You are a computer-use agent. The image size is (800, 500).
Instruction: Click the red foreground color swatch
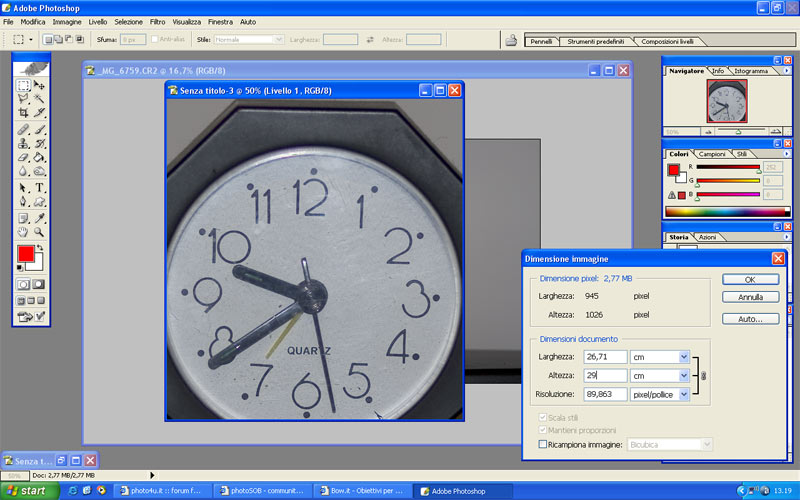[x=25, y=255]
